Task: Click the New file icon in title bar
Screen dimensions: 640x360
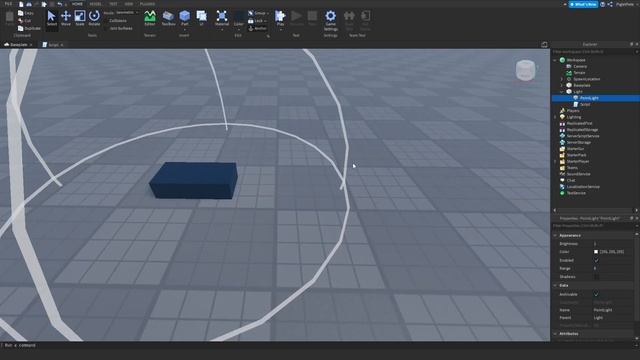Action: tap(21, 4)
